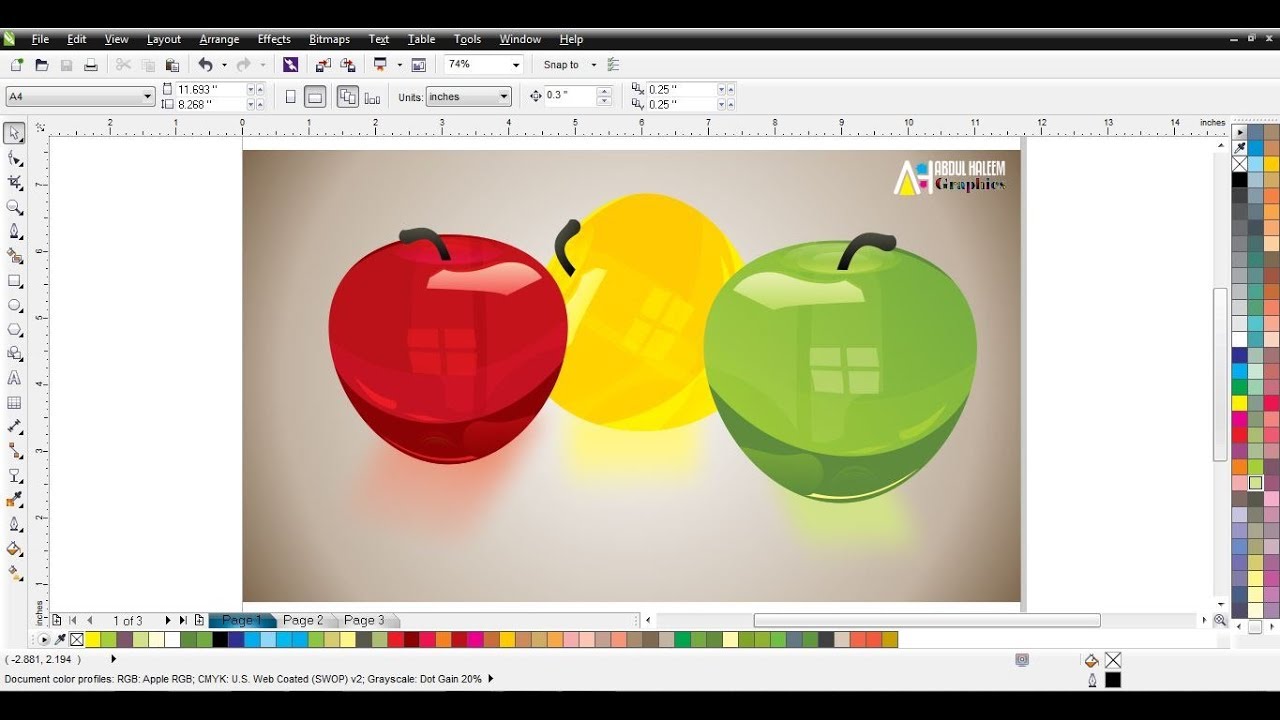Select the Rectangle tool
The image size is (1280, 720).
[14, 281]
